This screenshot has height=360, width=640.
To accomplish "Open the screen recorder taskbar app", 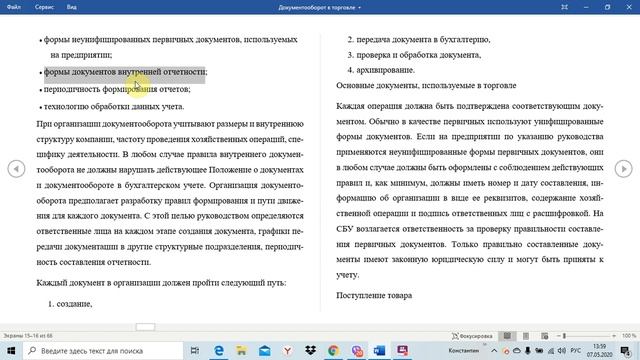I will [x=402, y=351].
